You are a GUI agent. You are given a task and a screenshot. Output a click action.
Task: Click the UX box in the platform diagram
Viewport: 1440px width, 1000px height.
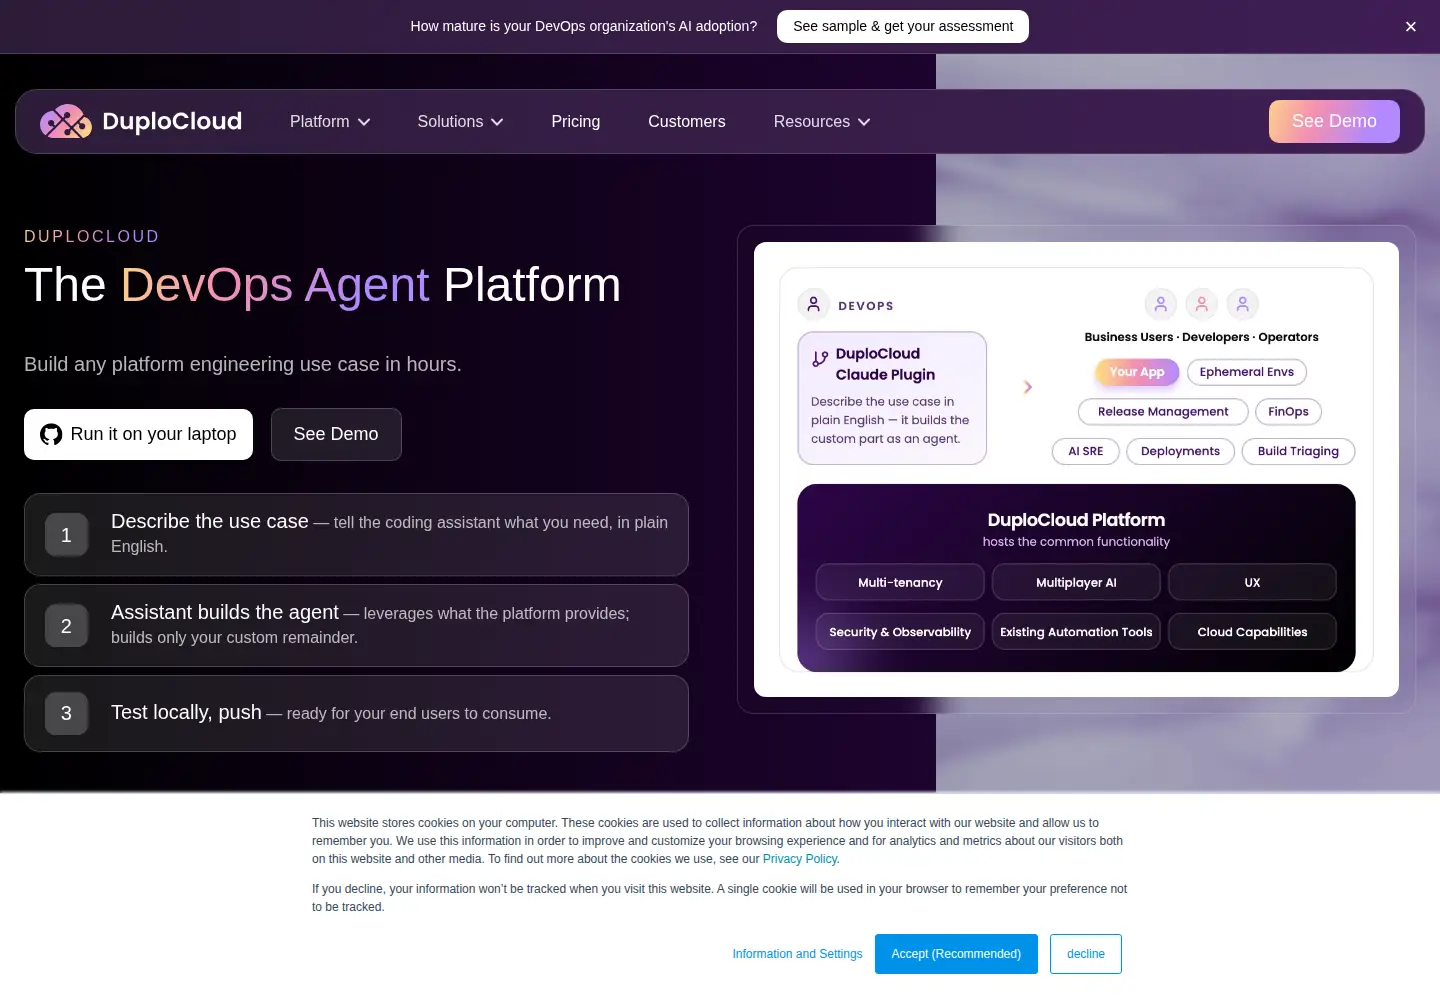pos(1252,582)
